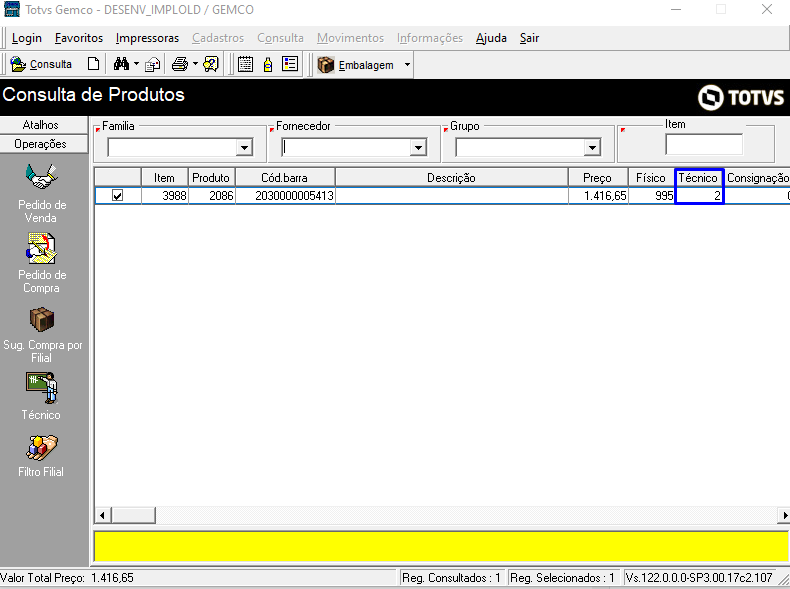Click the horizontal scrollbar right arrow
Image resolution: width=790 pixels, height=589 pixels.
pos(784,515)
